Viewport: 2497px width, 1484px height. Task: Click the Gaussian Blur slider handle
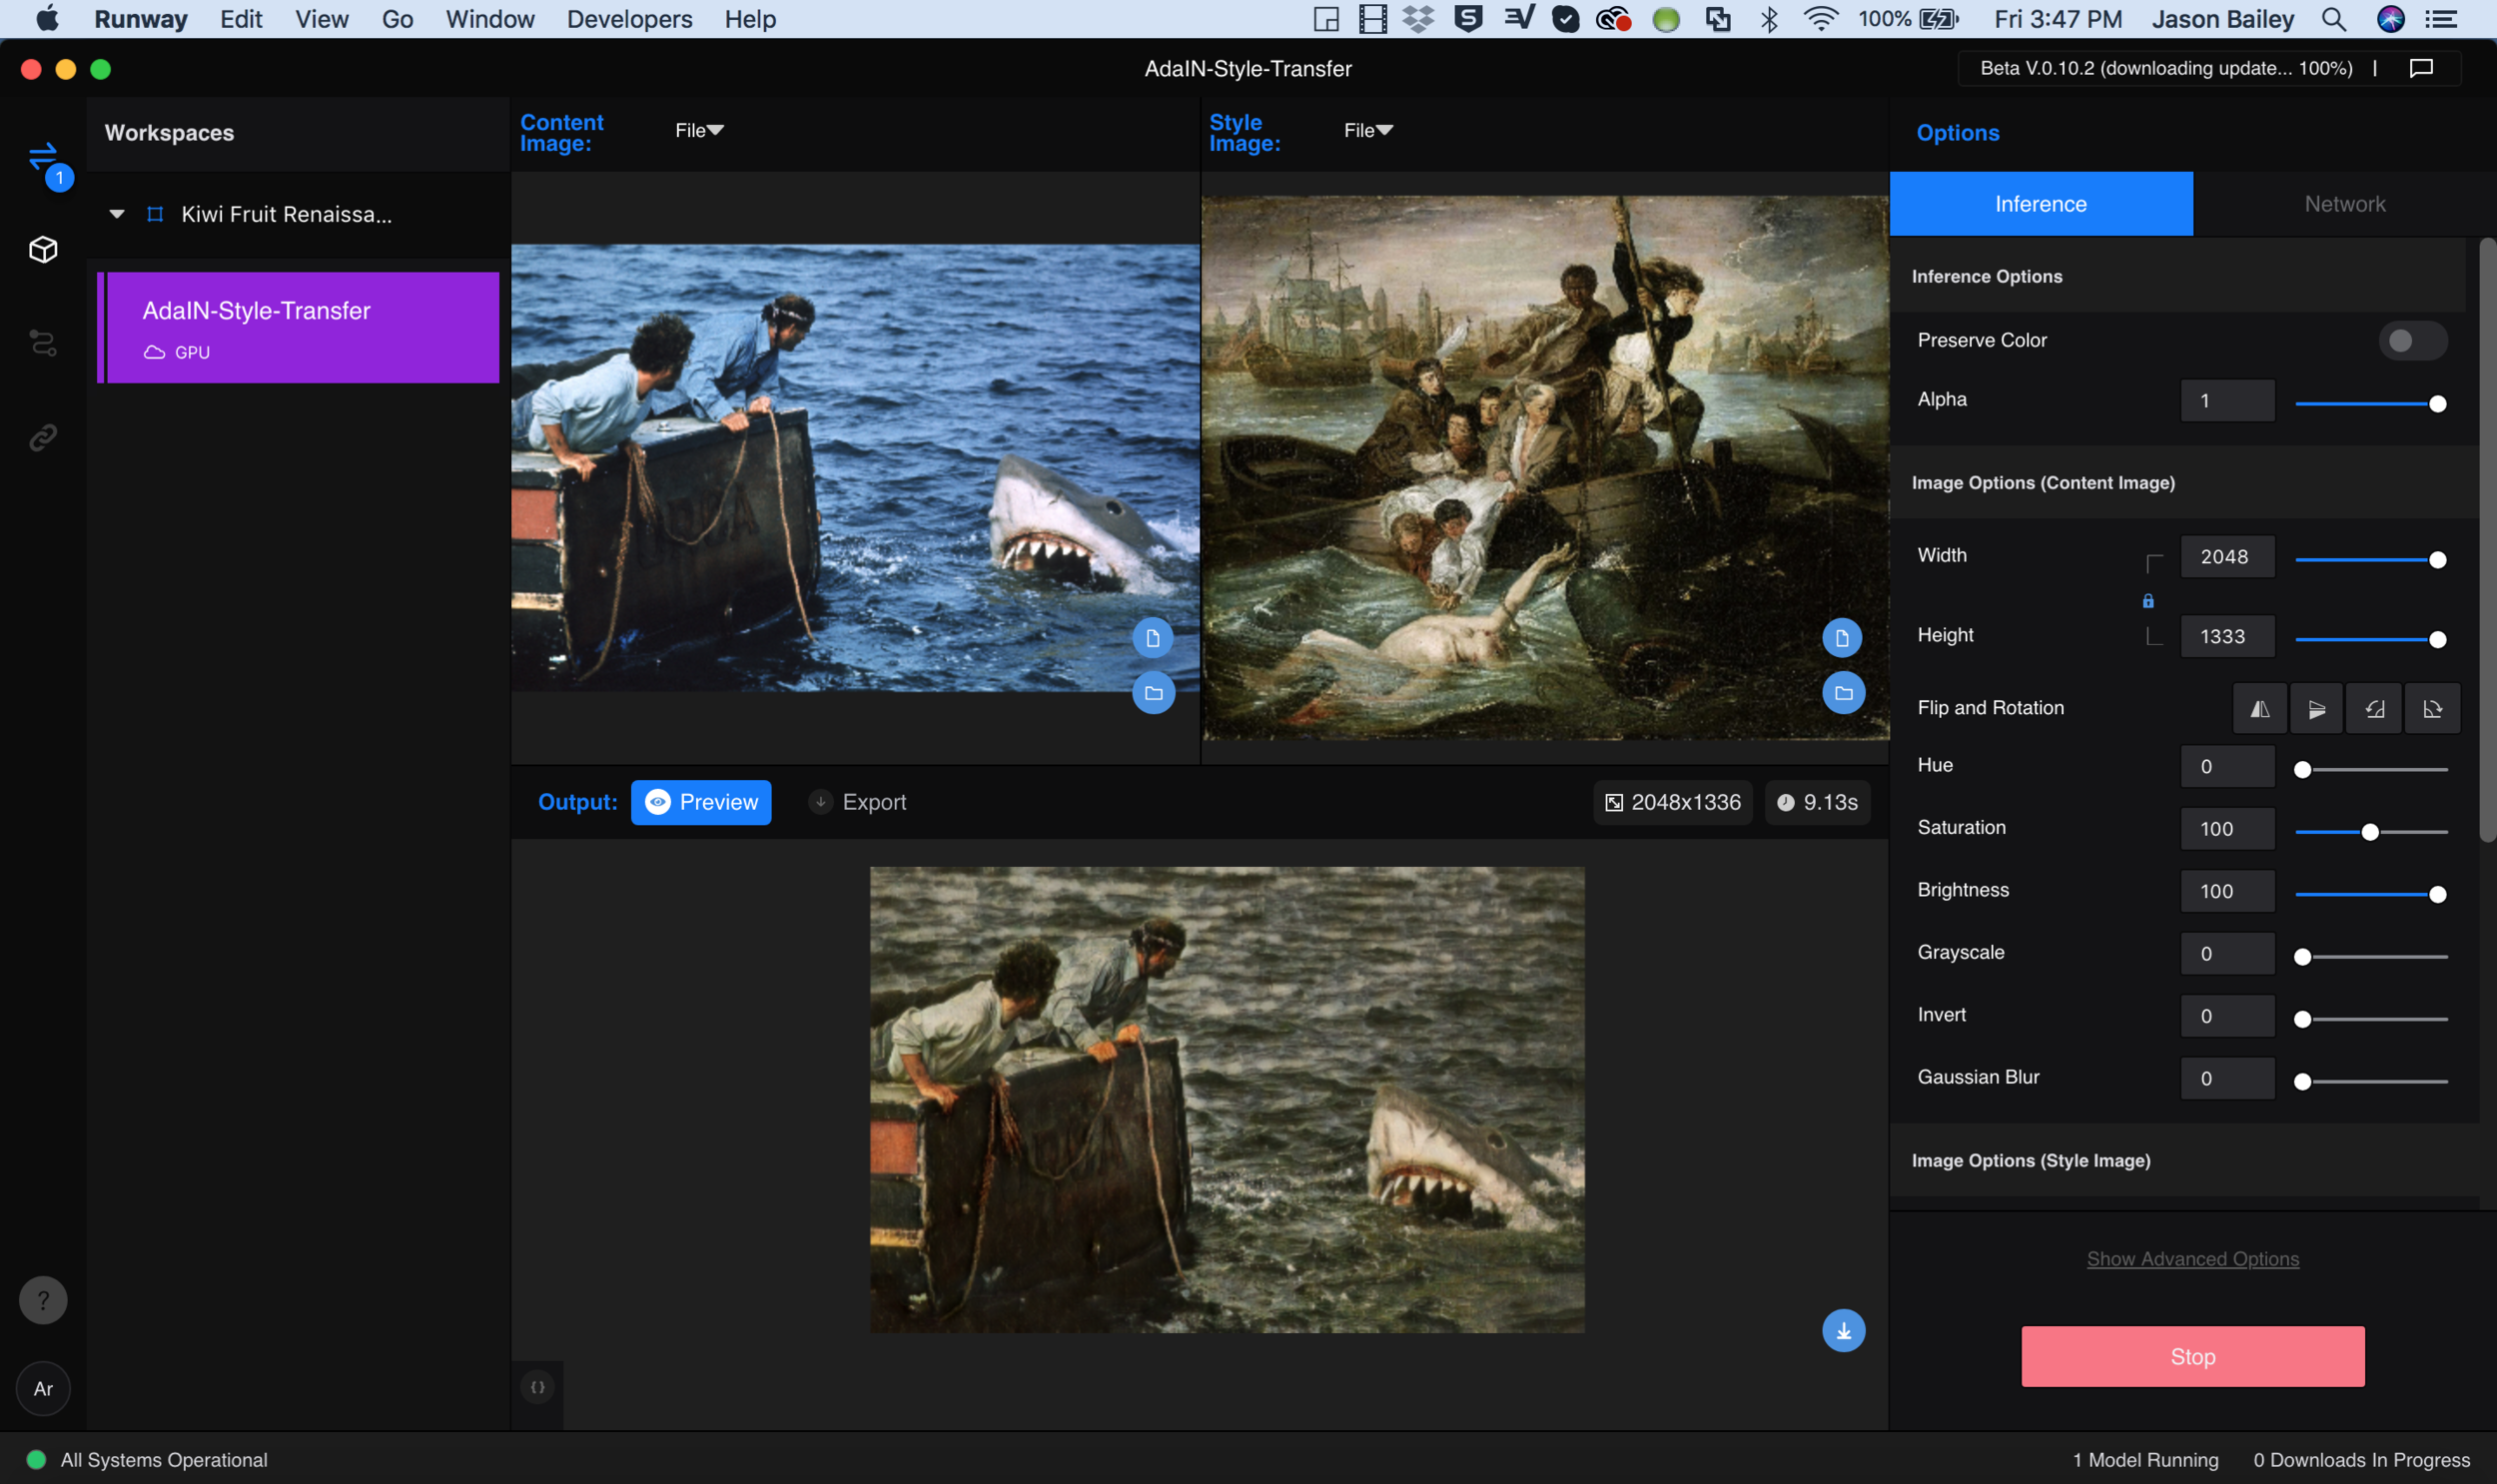(x=2302, y=1082)
